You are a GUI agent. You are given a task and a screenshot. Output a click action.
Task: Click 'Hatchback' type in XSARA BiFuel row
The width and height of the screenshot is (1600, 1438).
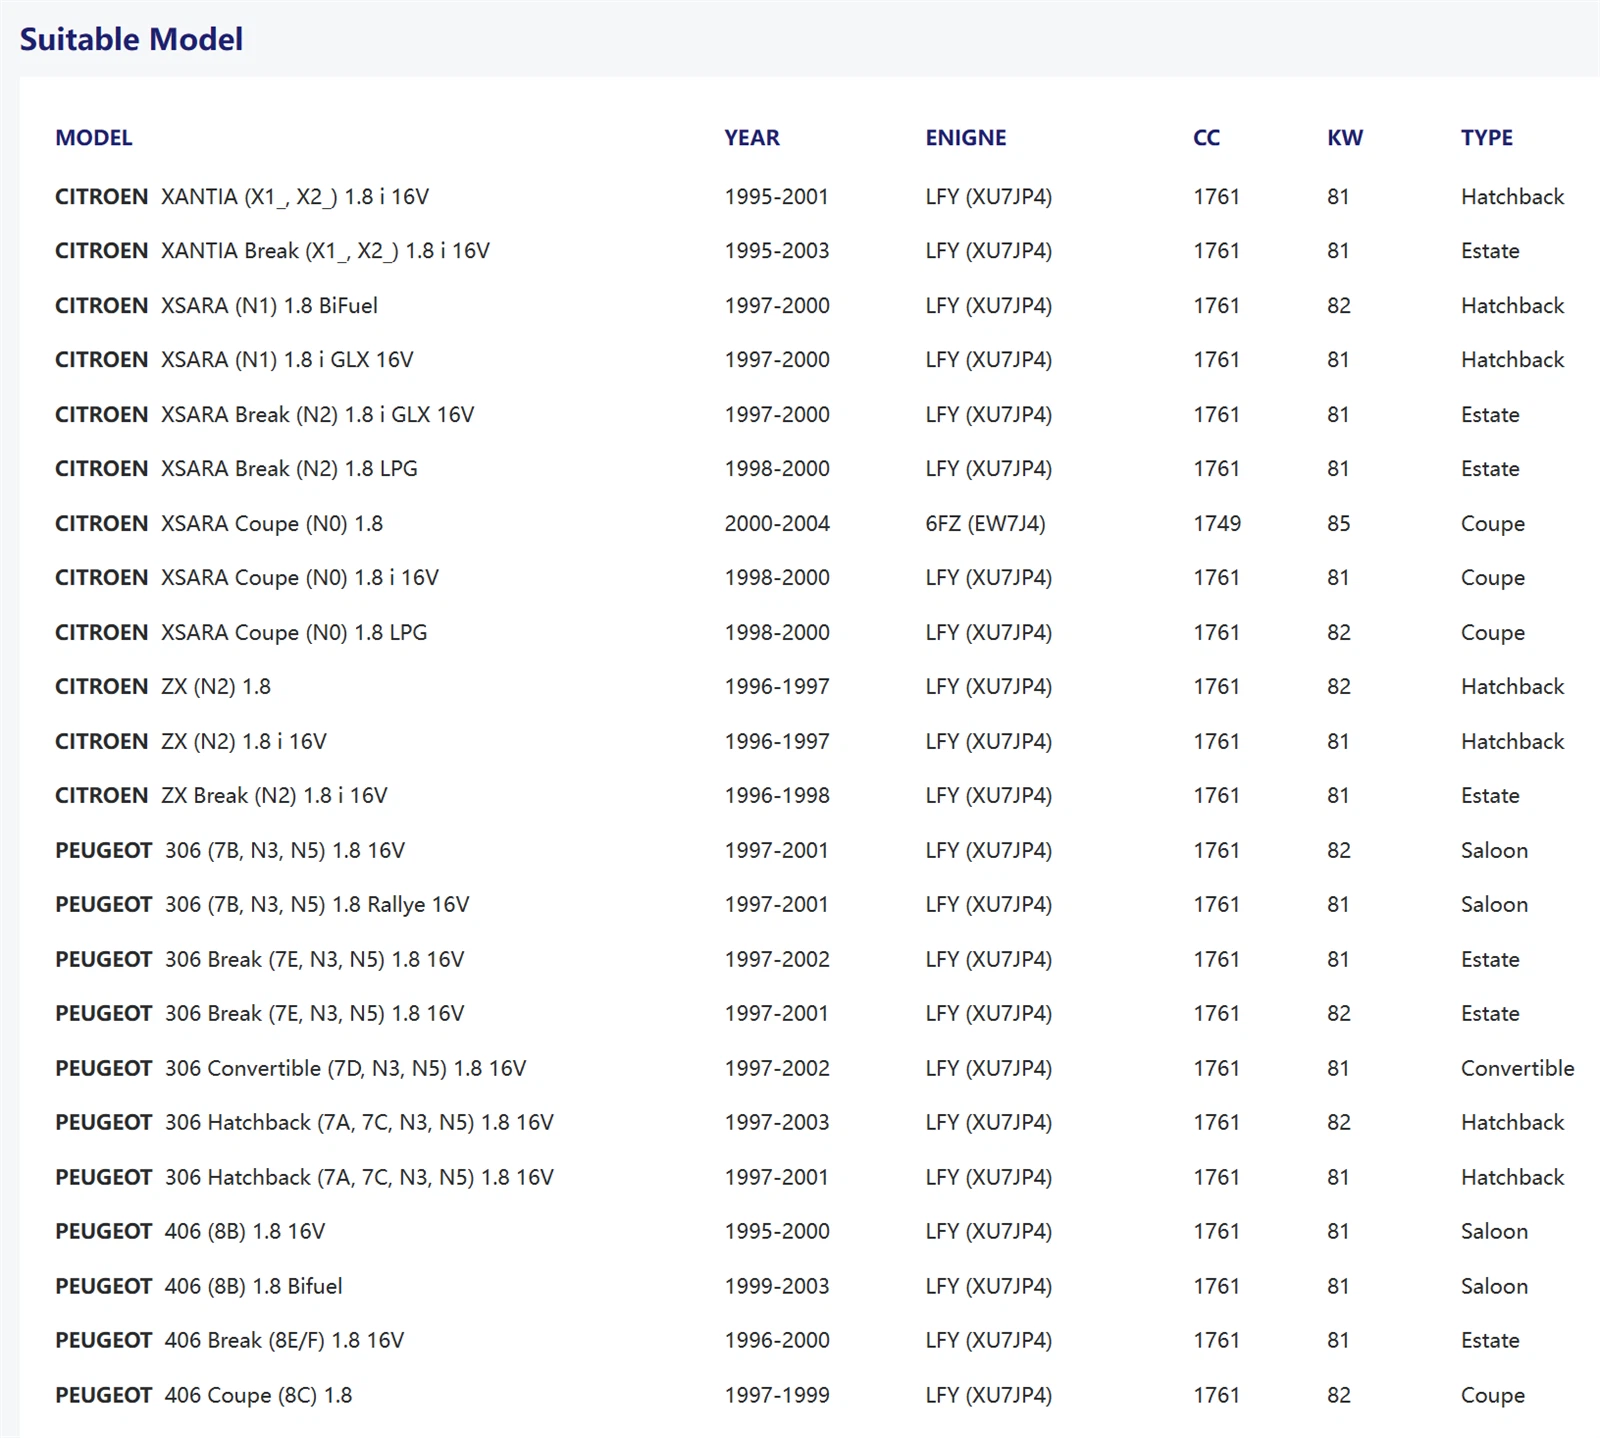point(1512,306)
